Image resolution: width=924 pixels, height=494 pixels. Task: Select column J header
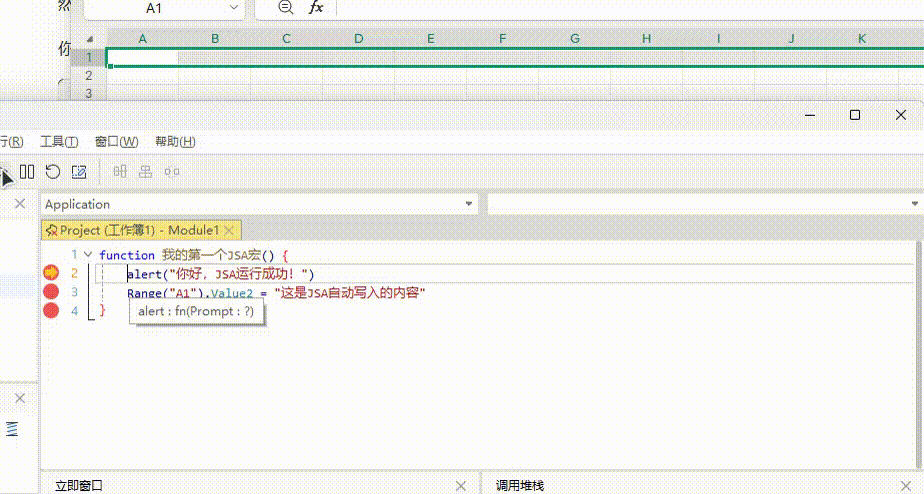(x=791, y=38)
